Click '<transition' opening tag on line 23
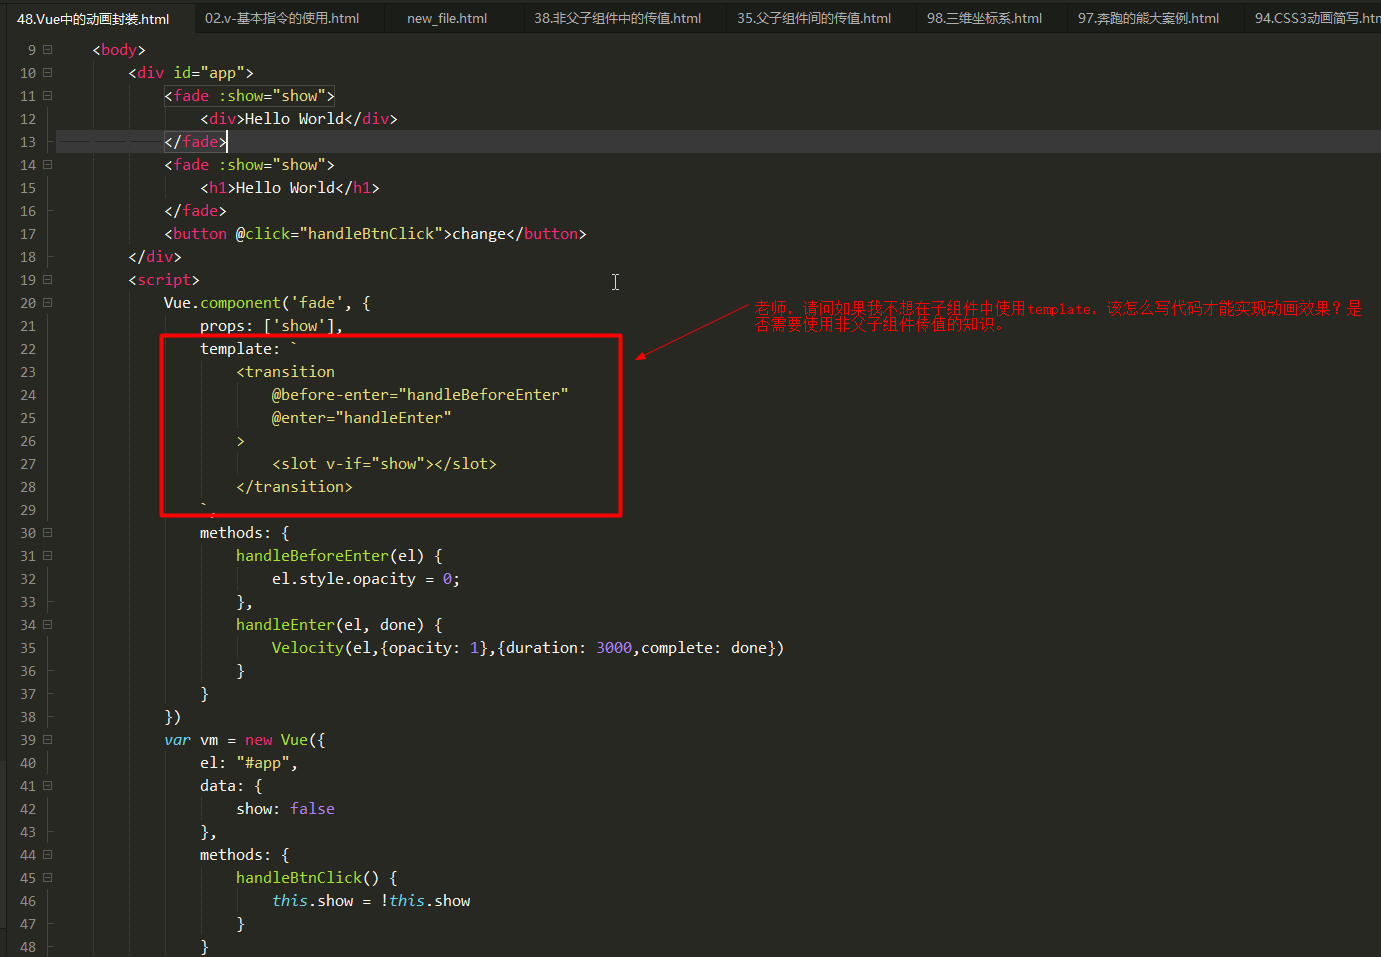This screenshot has height=957, width=1381. (285, 372)
